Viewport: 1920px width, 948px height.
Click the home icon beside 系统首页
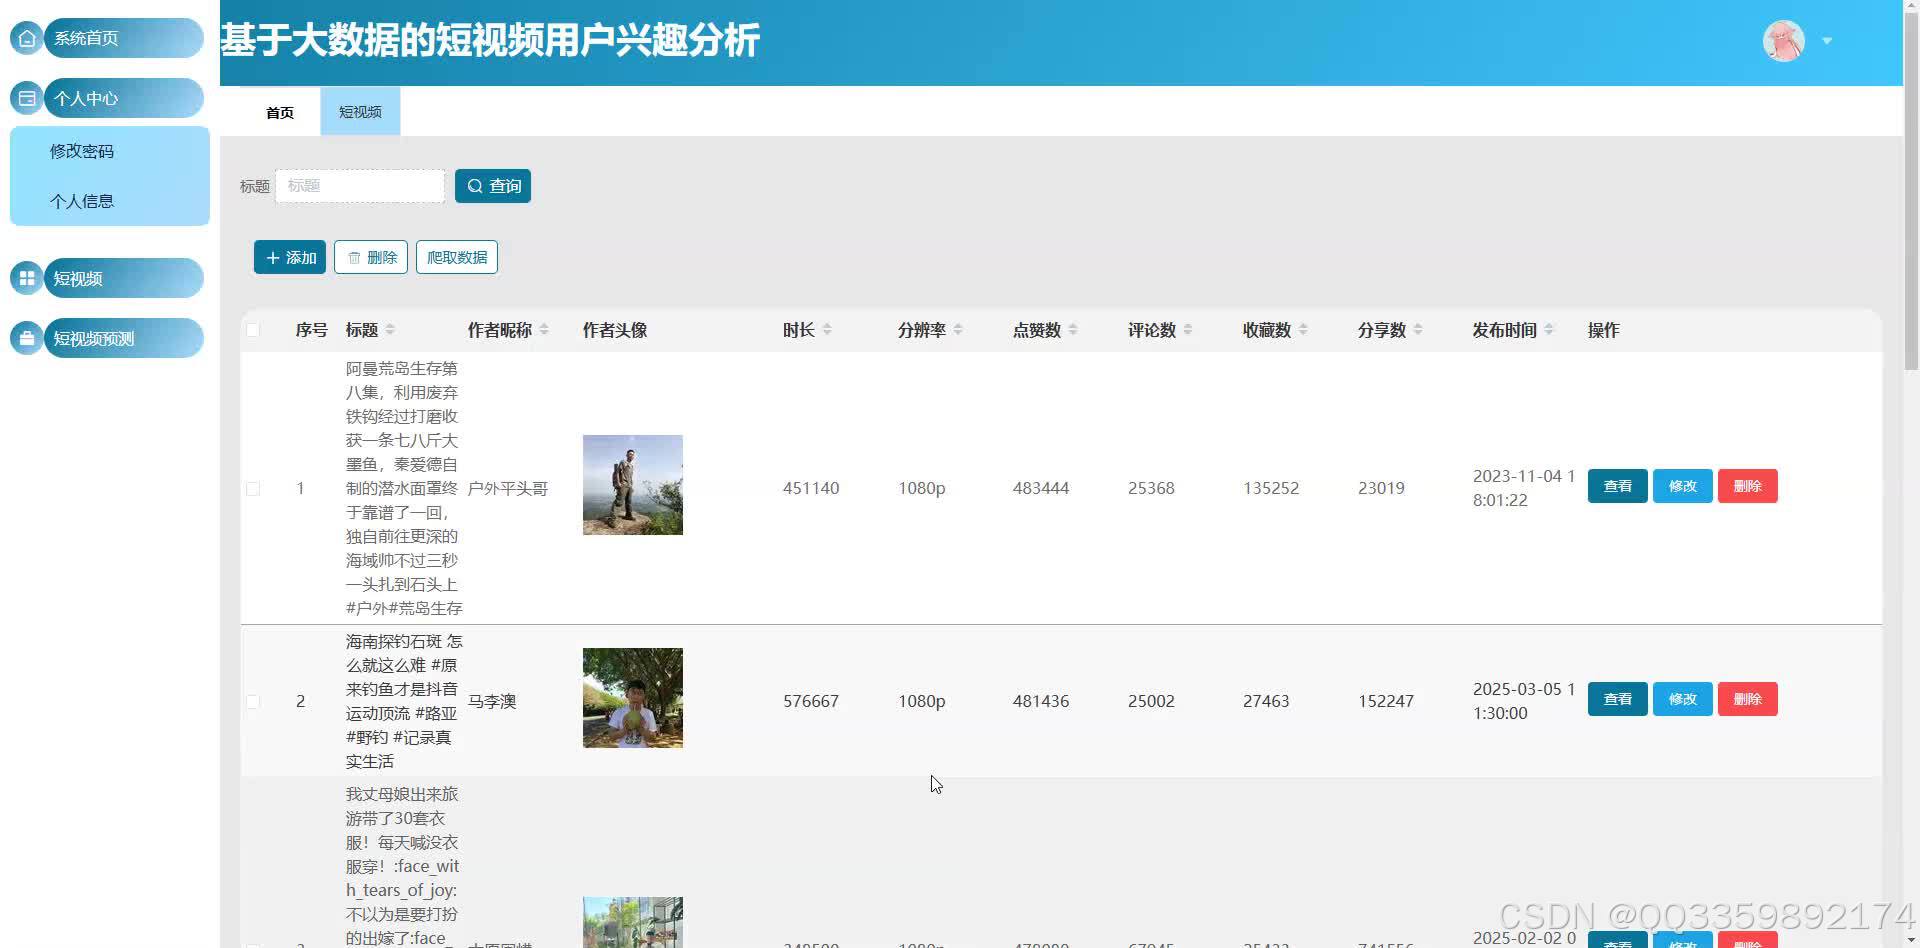click(x=27, y=38)
